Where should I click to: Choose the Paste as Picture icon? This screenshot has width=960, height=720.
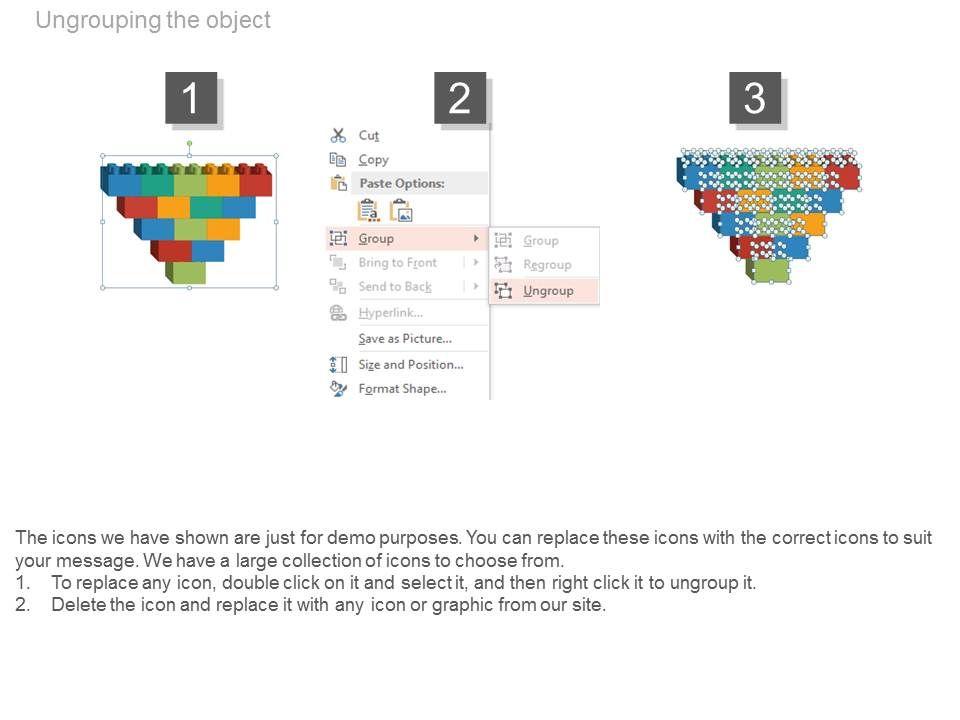click(x=401, y=211)
